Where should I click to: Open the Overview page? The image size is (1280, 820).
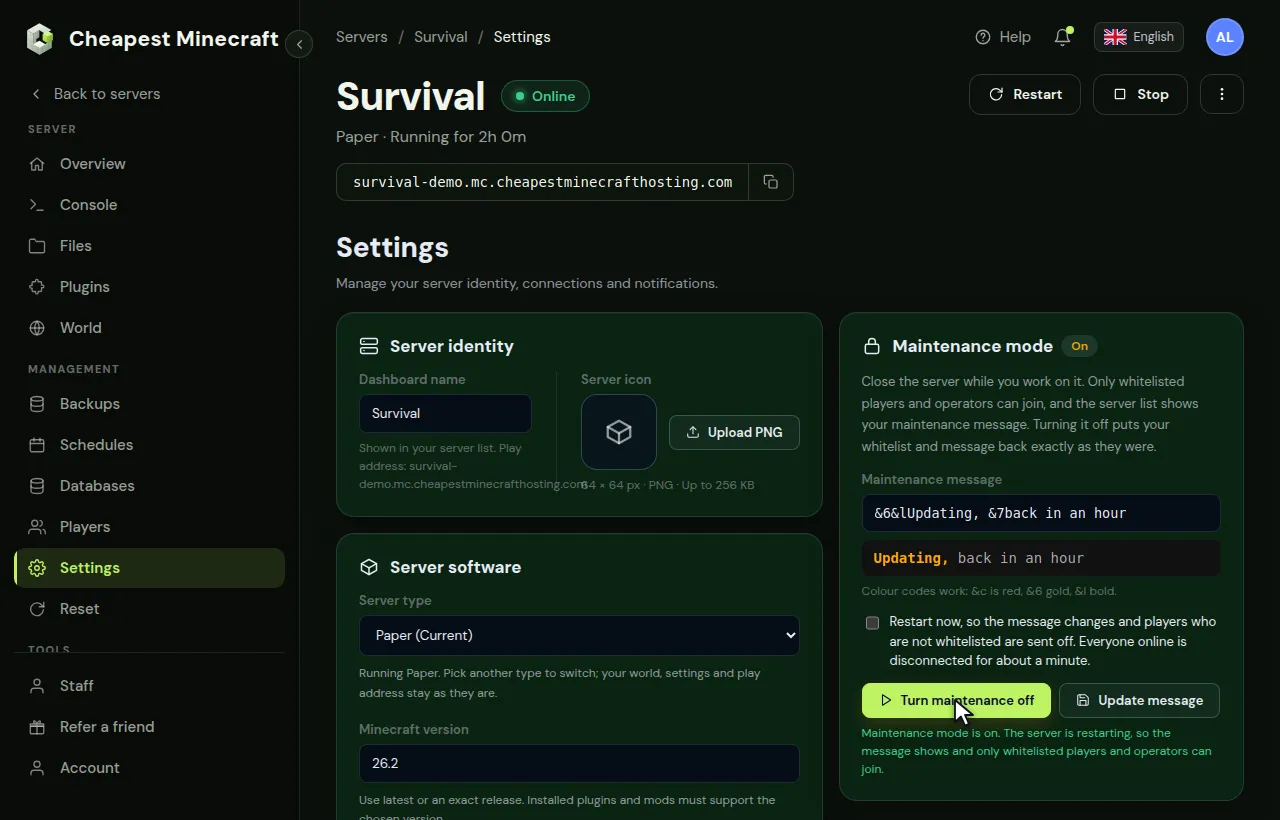click(149, 164)
